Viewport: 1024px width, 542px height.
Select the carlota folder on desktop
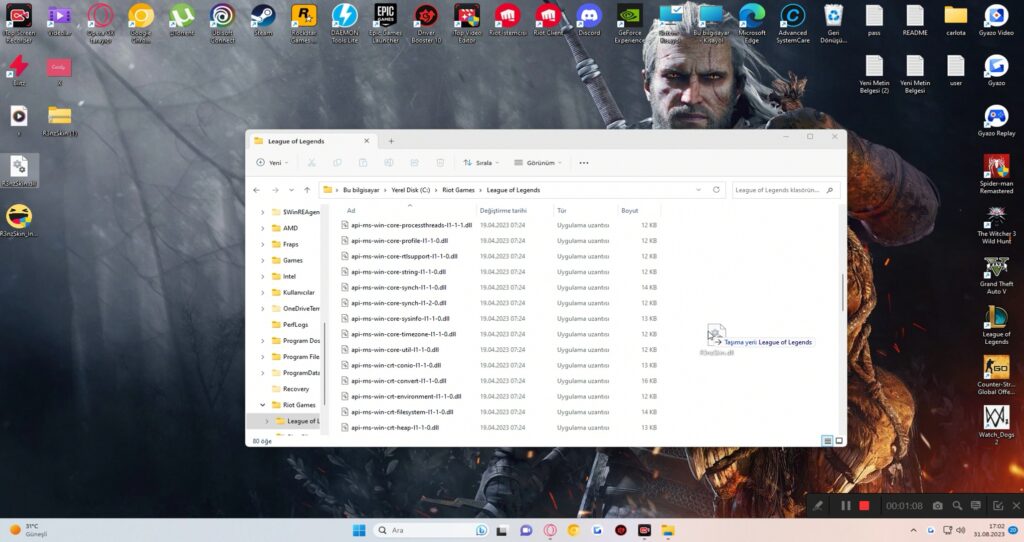[x=955, y=21]
